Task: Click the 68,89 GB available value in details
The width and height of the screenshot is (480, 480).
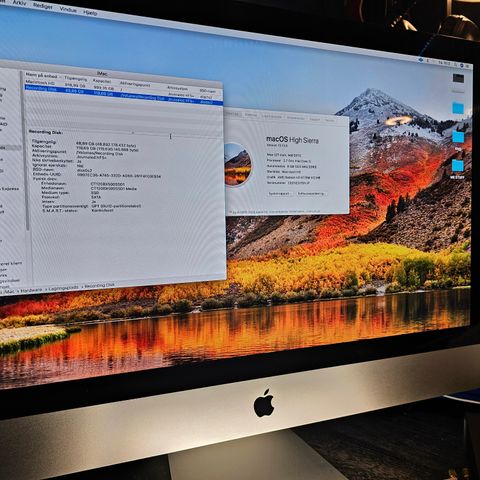Action: coord(106,144)
